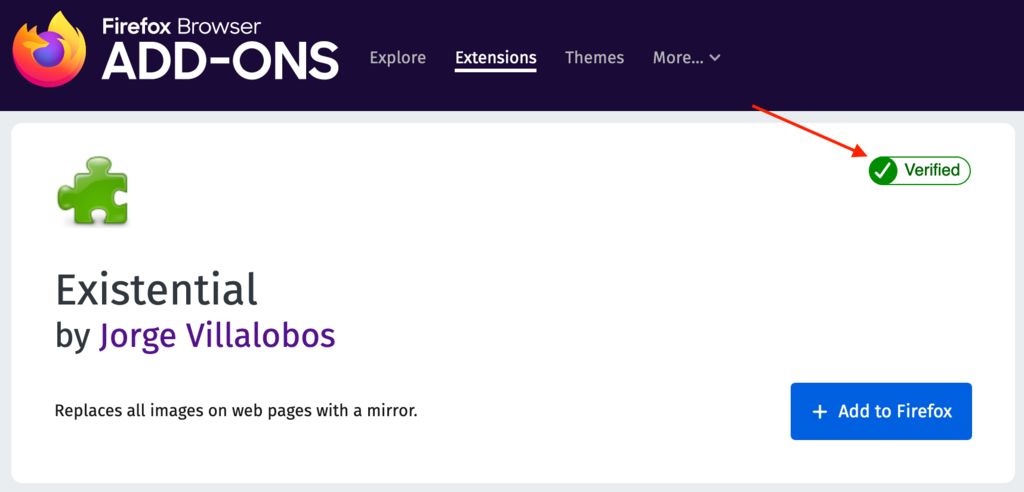The image size is (1024, 492).
Task: Click the Verified badge
Action: (919, 171)
